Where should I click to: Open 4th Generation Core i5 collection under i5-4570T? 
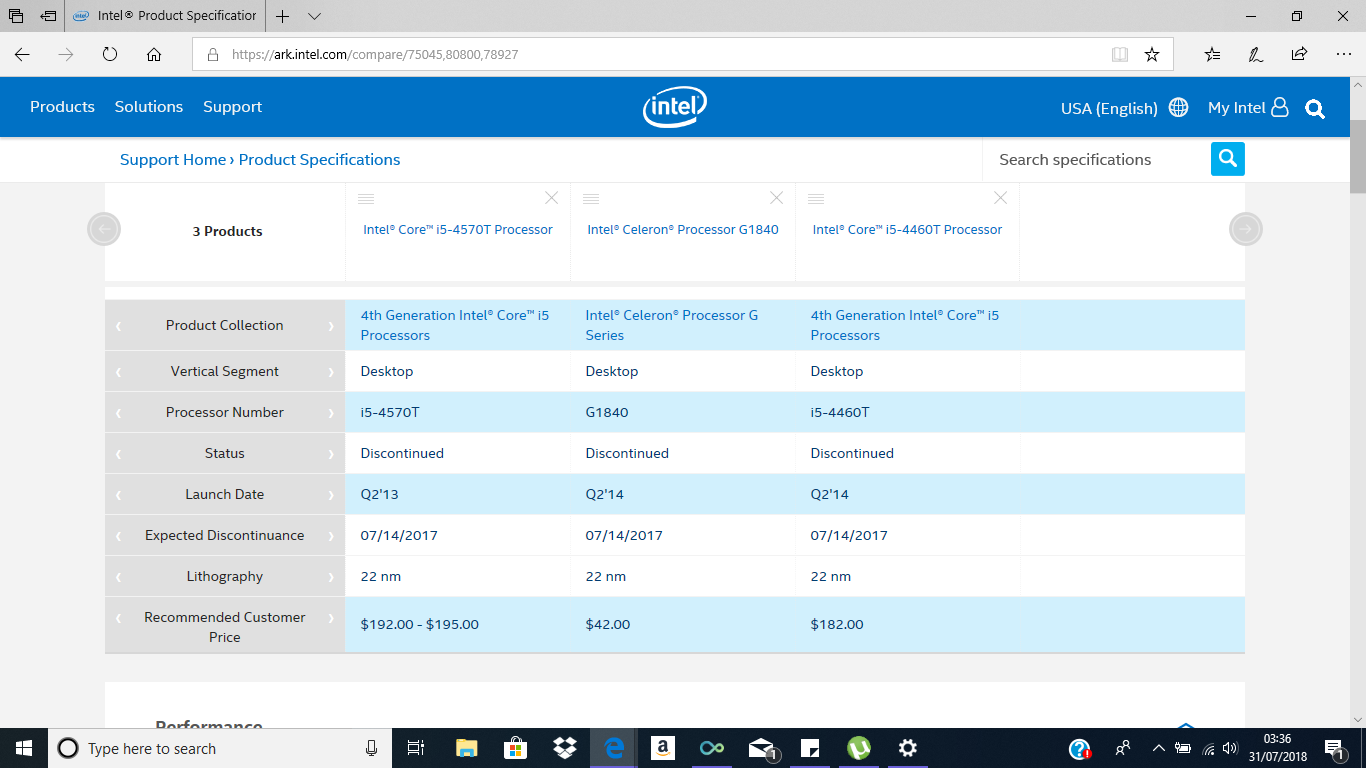click(x=455, y=325)
